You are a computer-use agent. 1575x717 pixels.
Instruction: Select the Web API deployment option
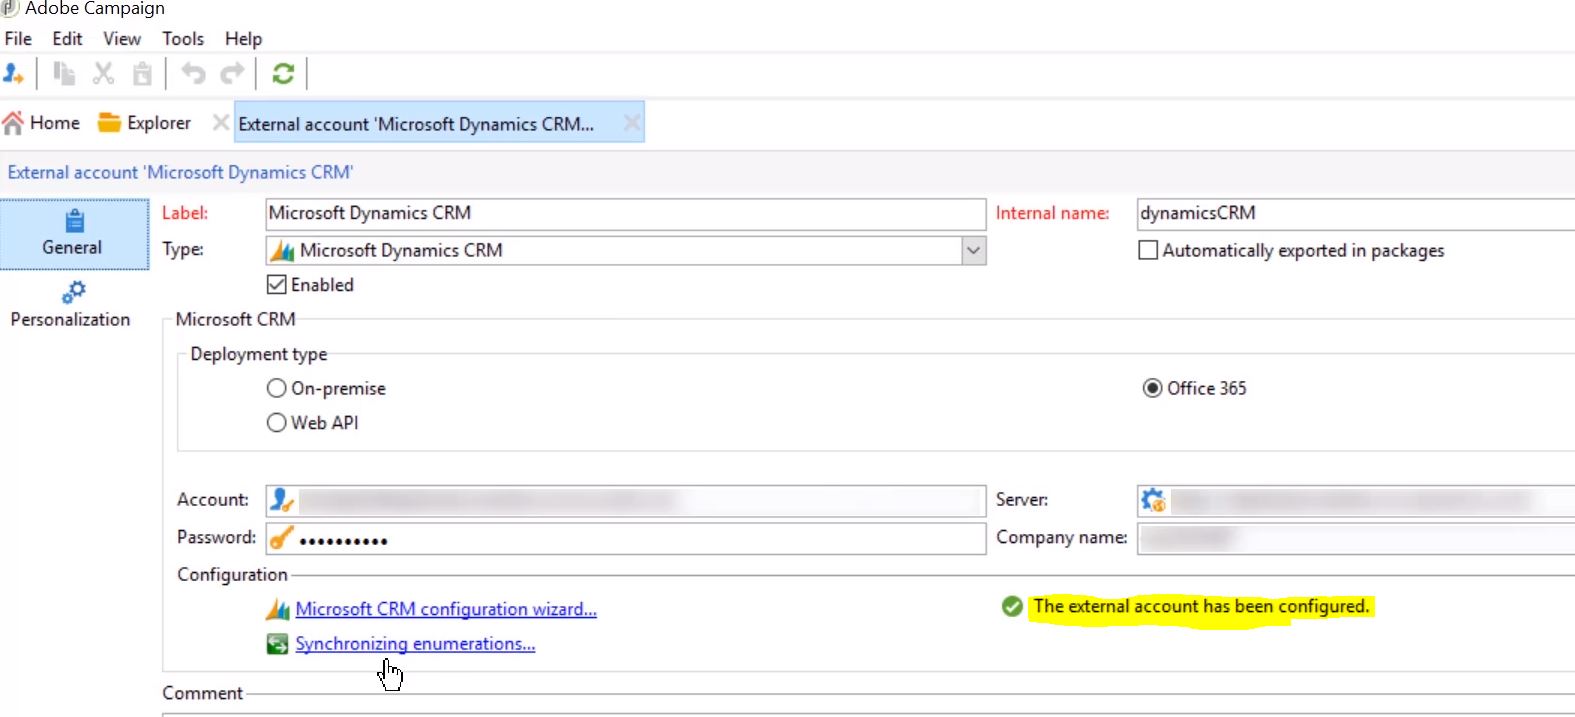[x=277, y=423]
